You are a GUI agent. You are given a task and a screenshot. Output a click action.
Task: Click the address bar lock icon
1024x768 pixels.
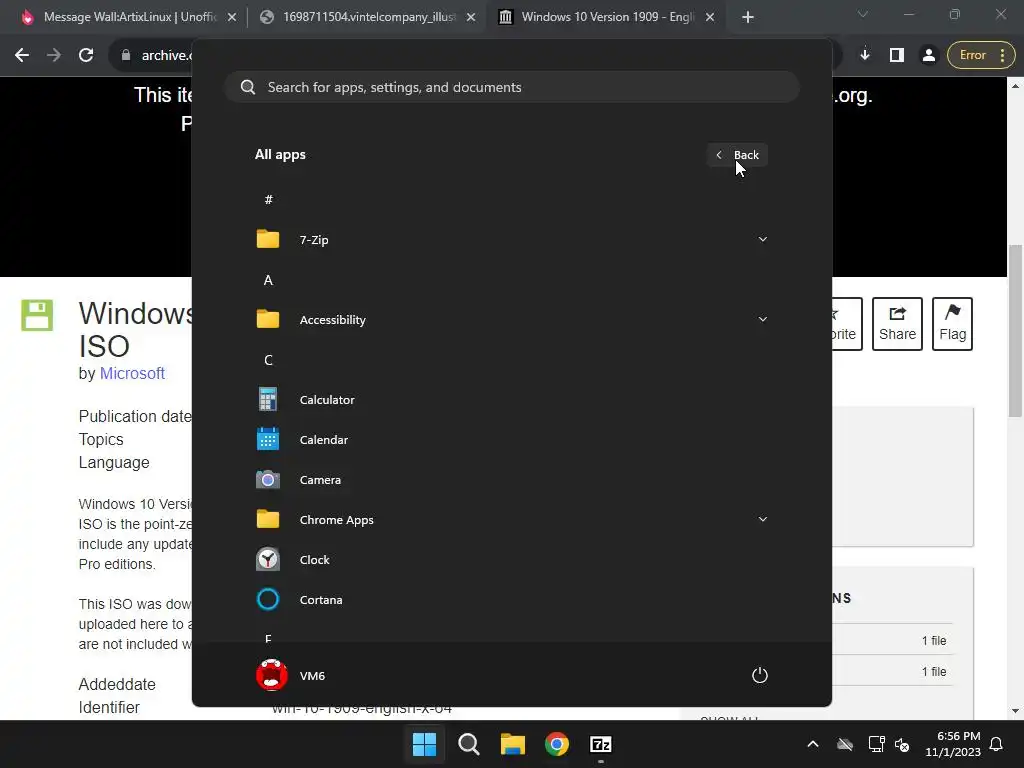(x=126, y=56)
